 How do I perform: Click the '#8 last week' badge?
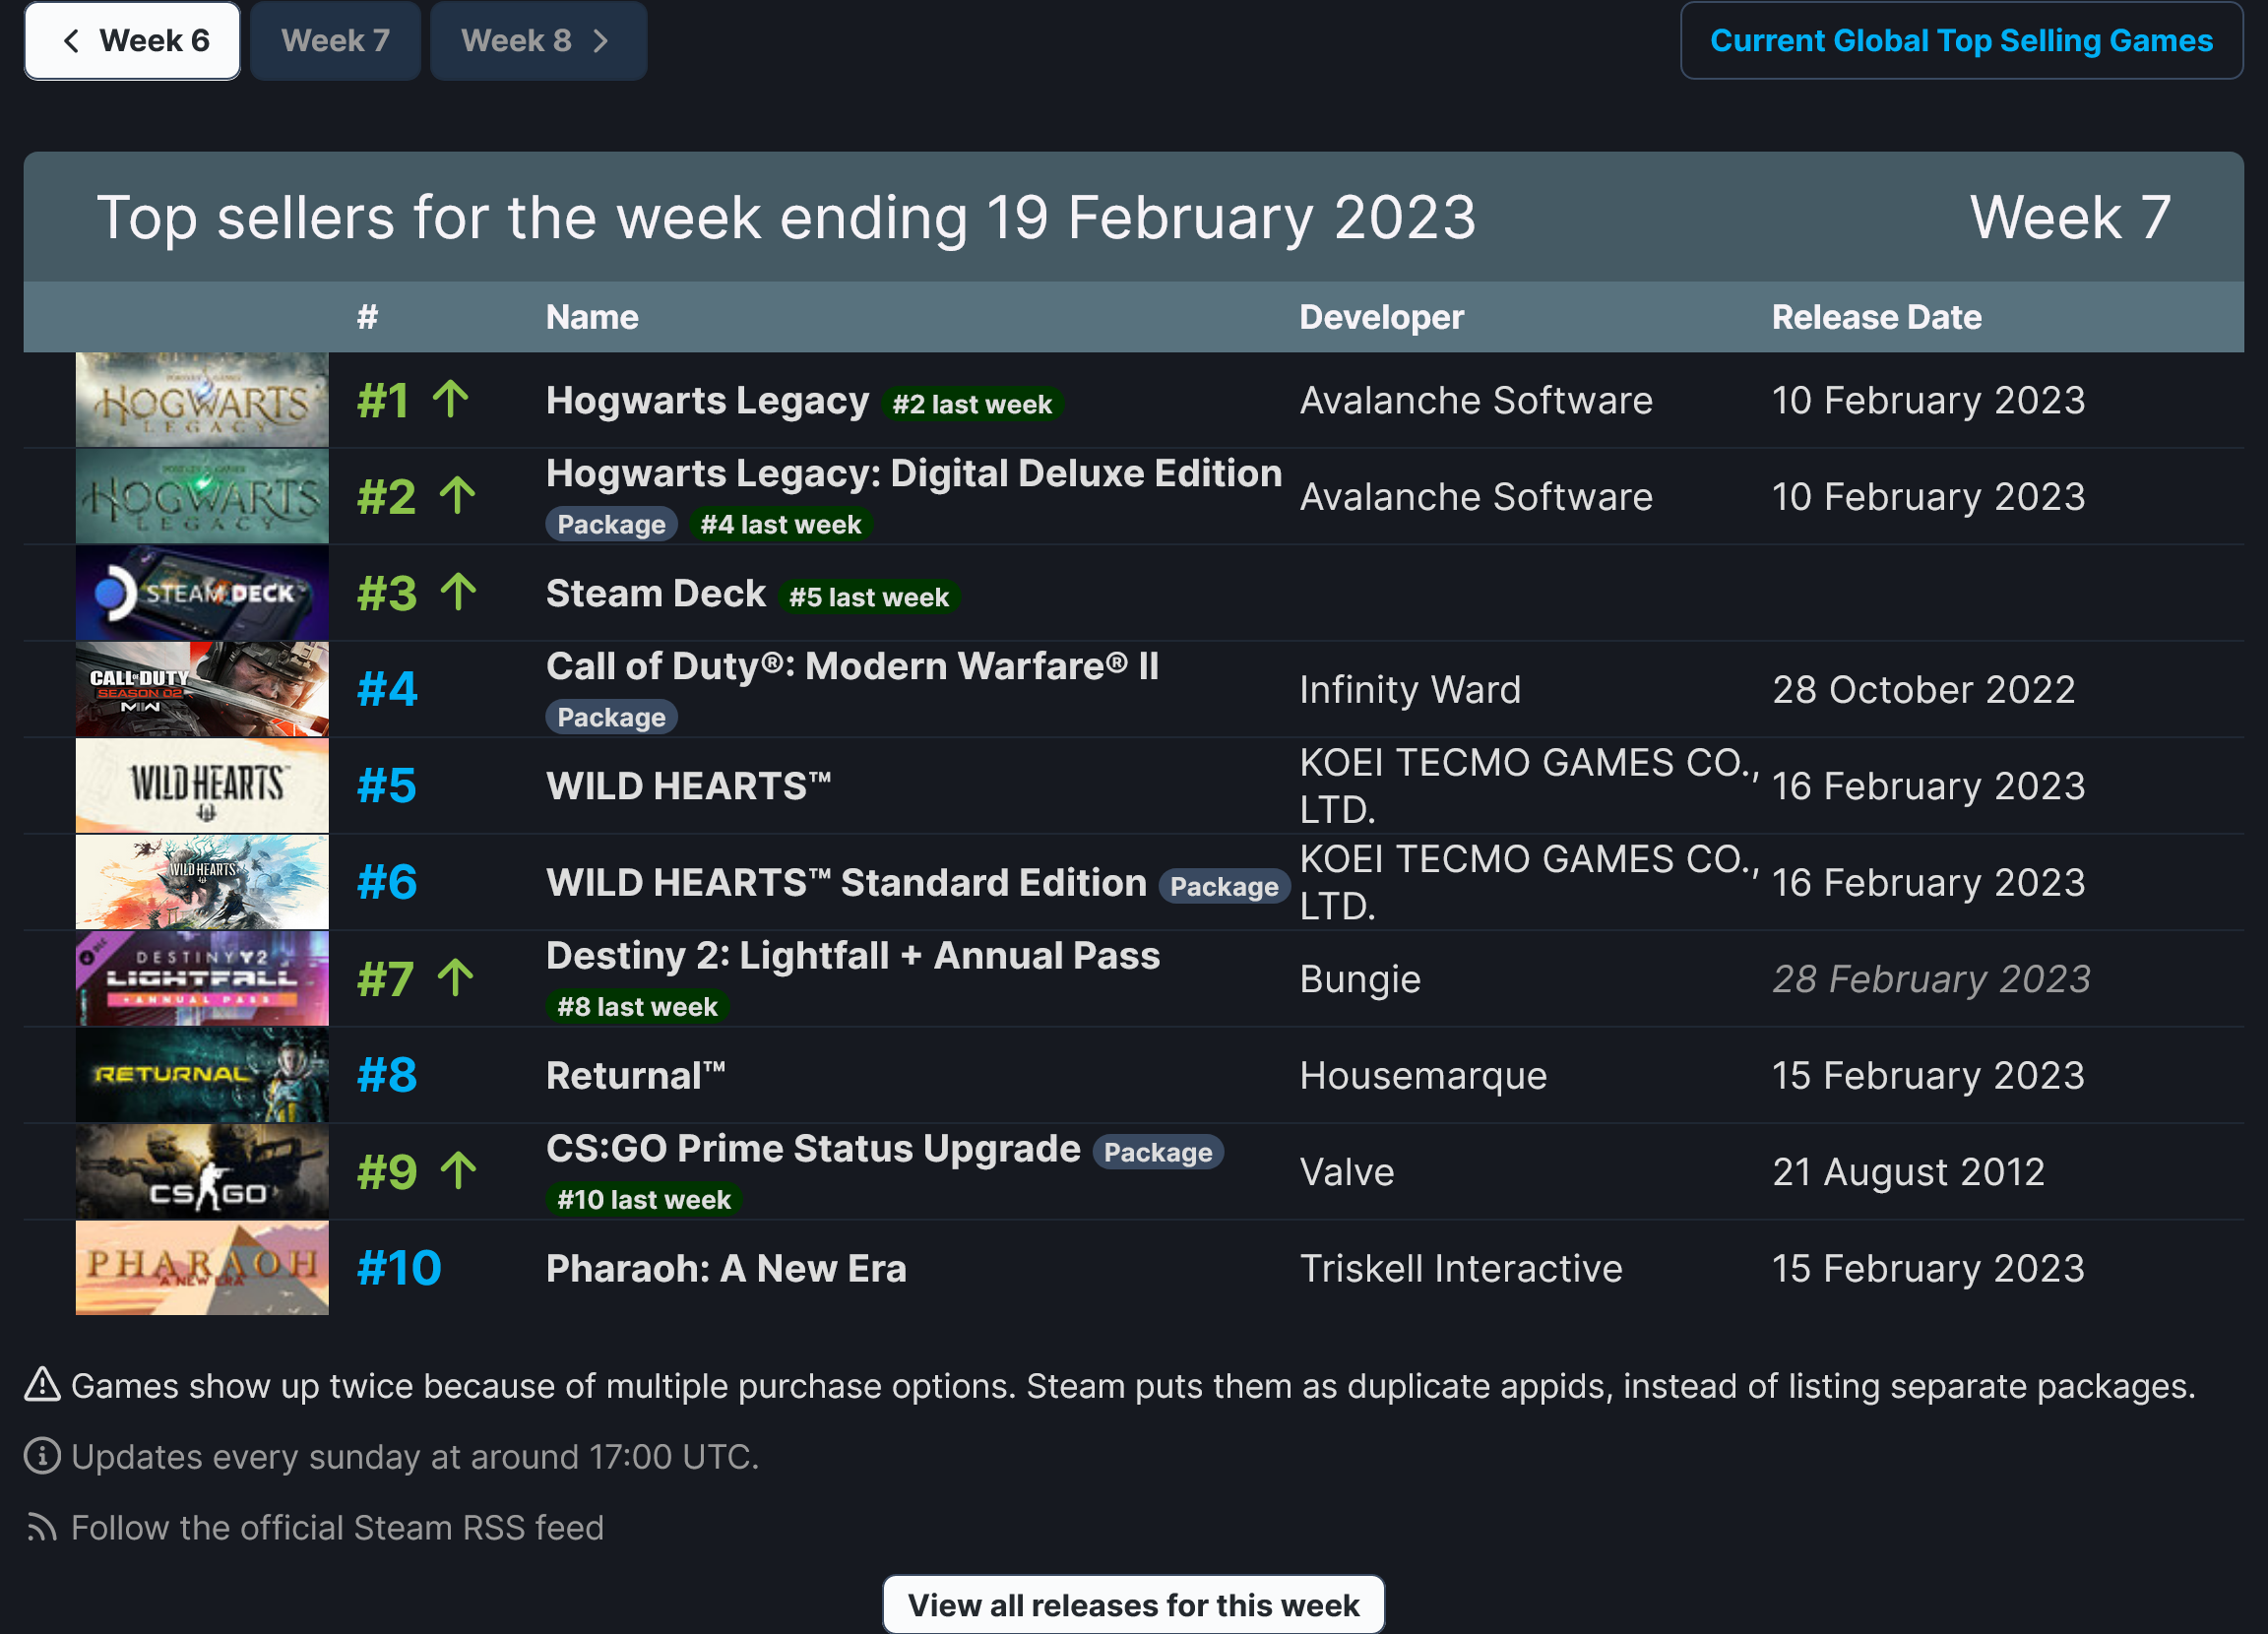(x=637, y=1006)
